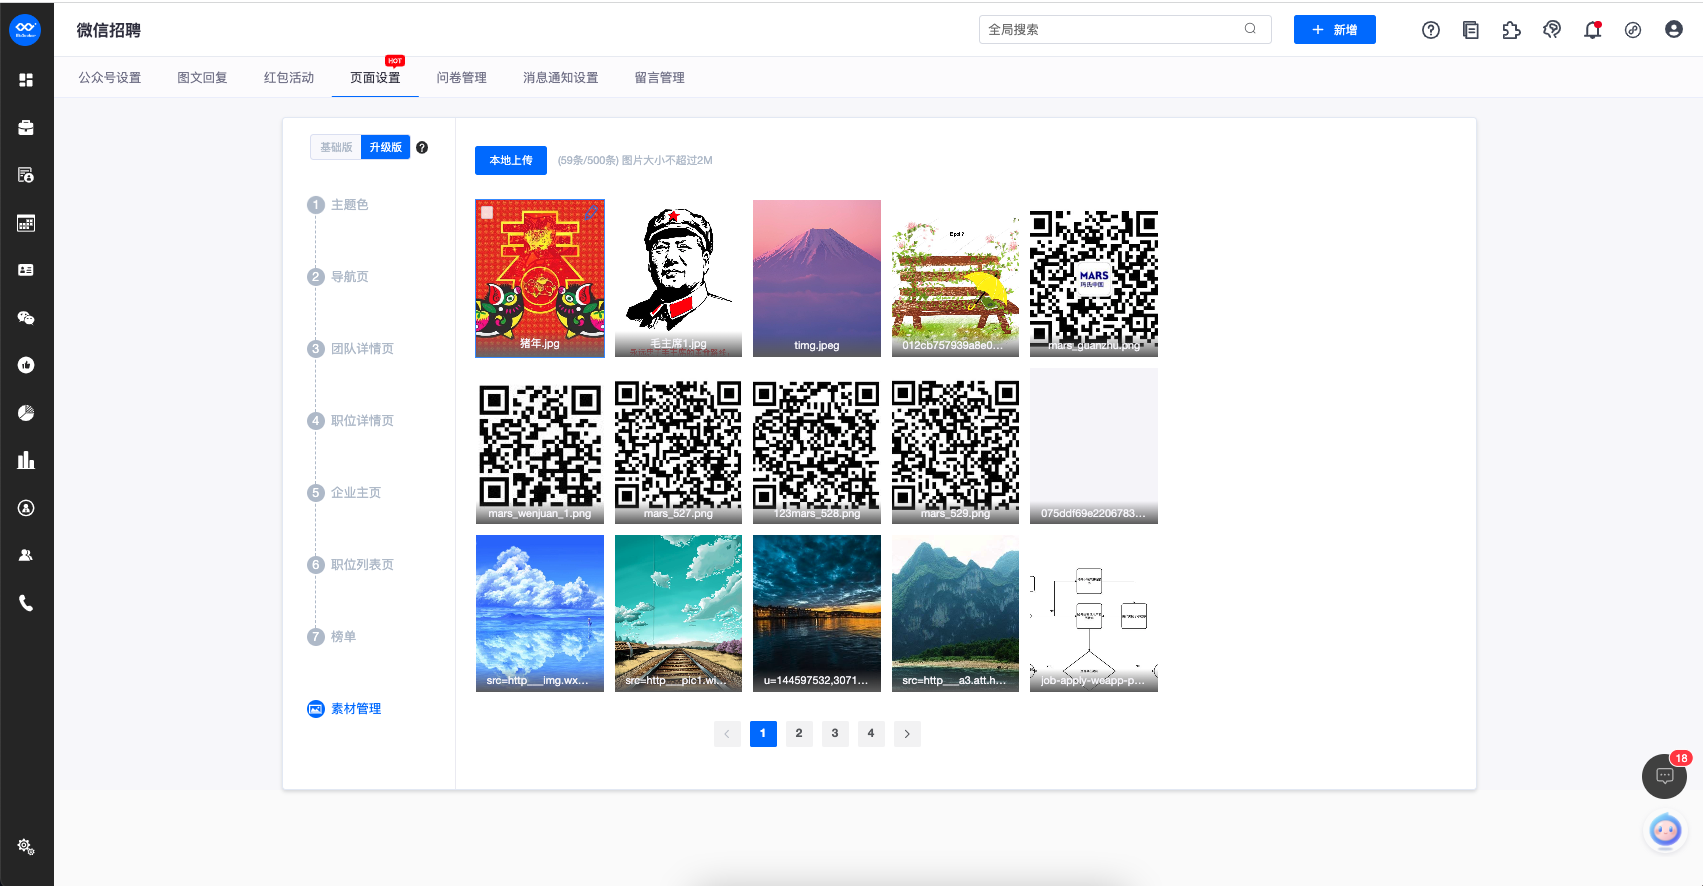
Task: Select the 毛主席1.jpg thumbnail
Action: click(x=678, y=278)
